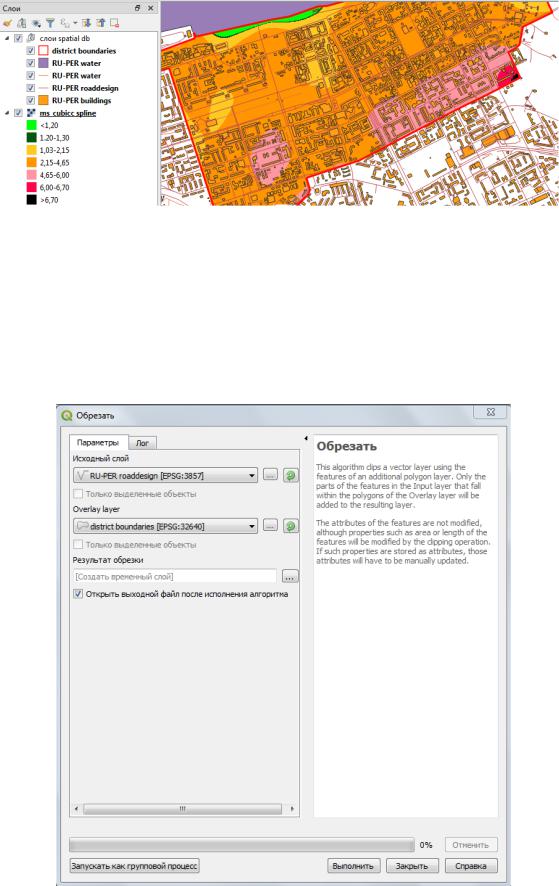Add a new group in Layers panel
The image size is (559, 886).
pos(21,23)
